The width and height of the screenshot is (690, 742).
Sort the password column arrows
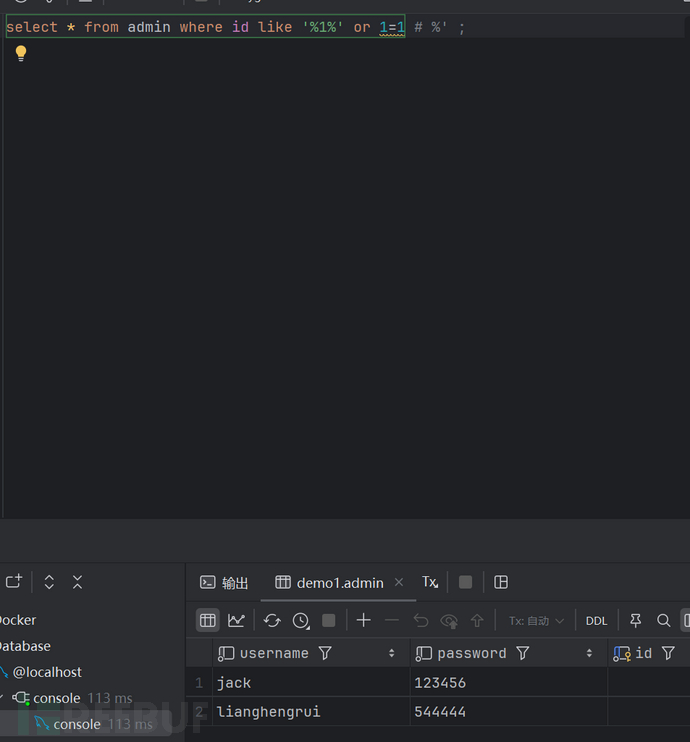tap(589, 653)
